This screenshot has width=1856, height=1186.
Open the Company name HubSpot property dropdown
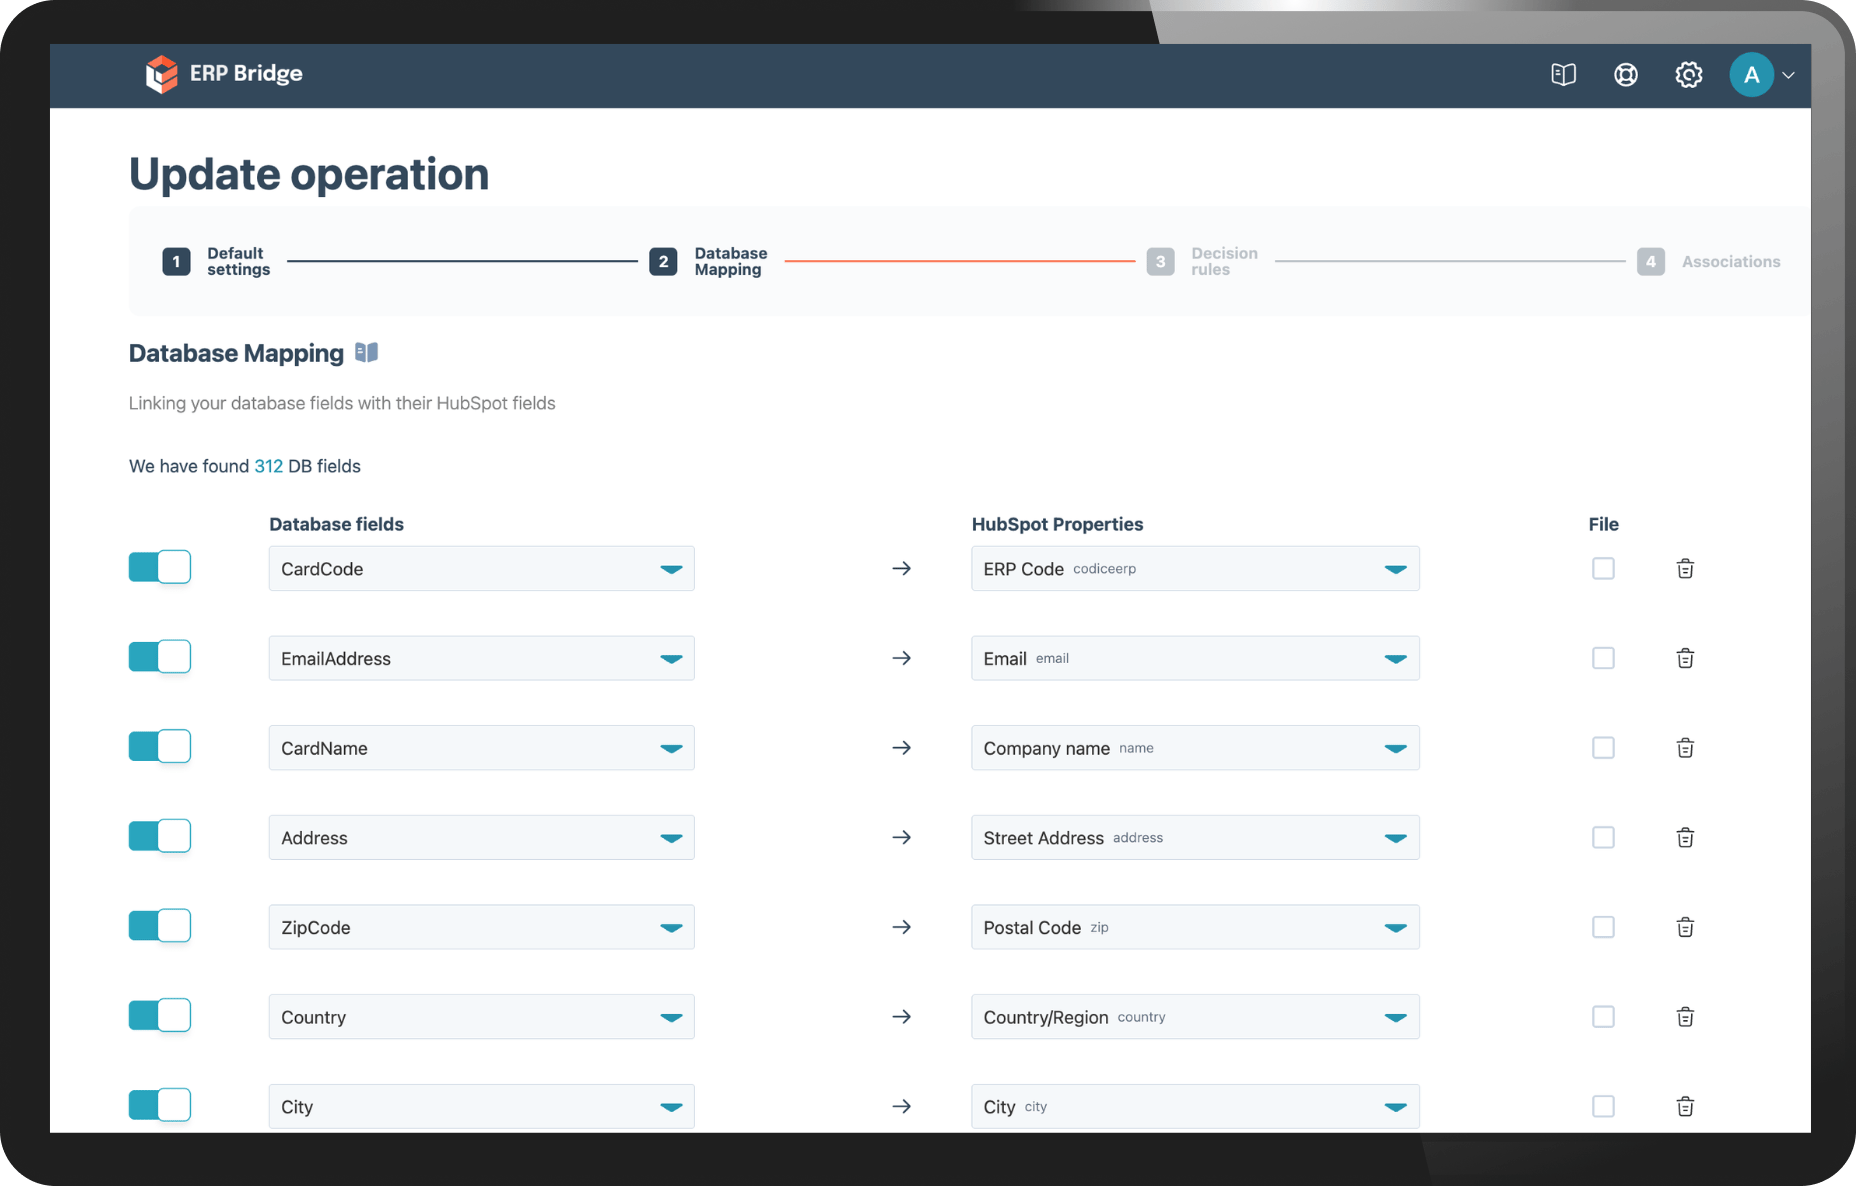coord(1195,748)
